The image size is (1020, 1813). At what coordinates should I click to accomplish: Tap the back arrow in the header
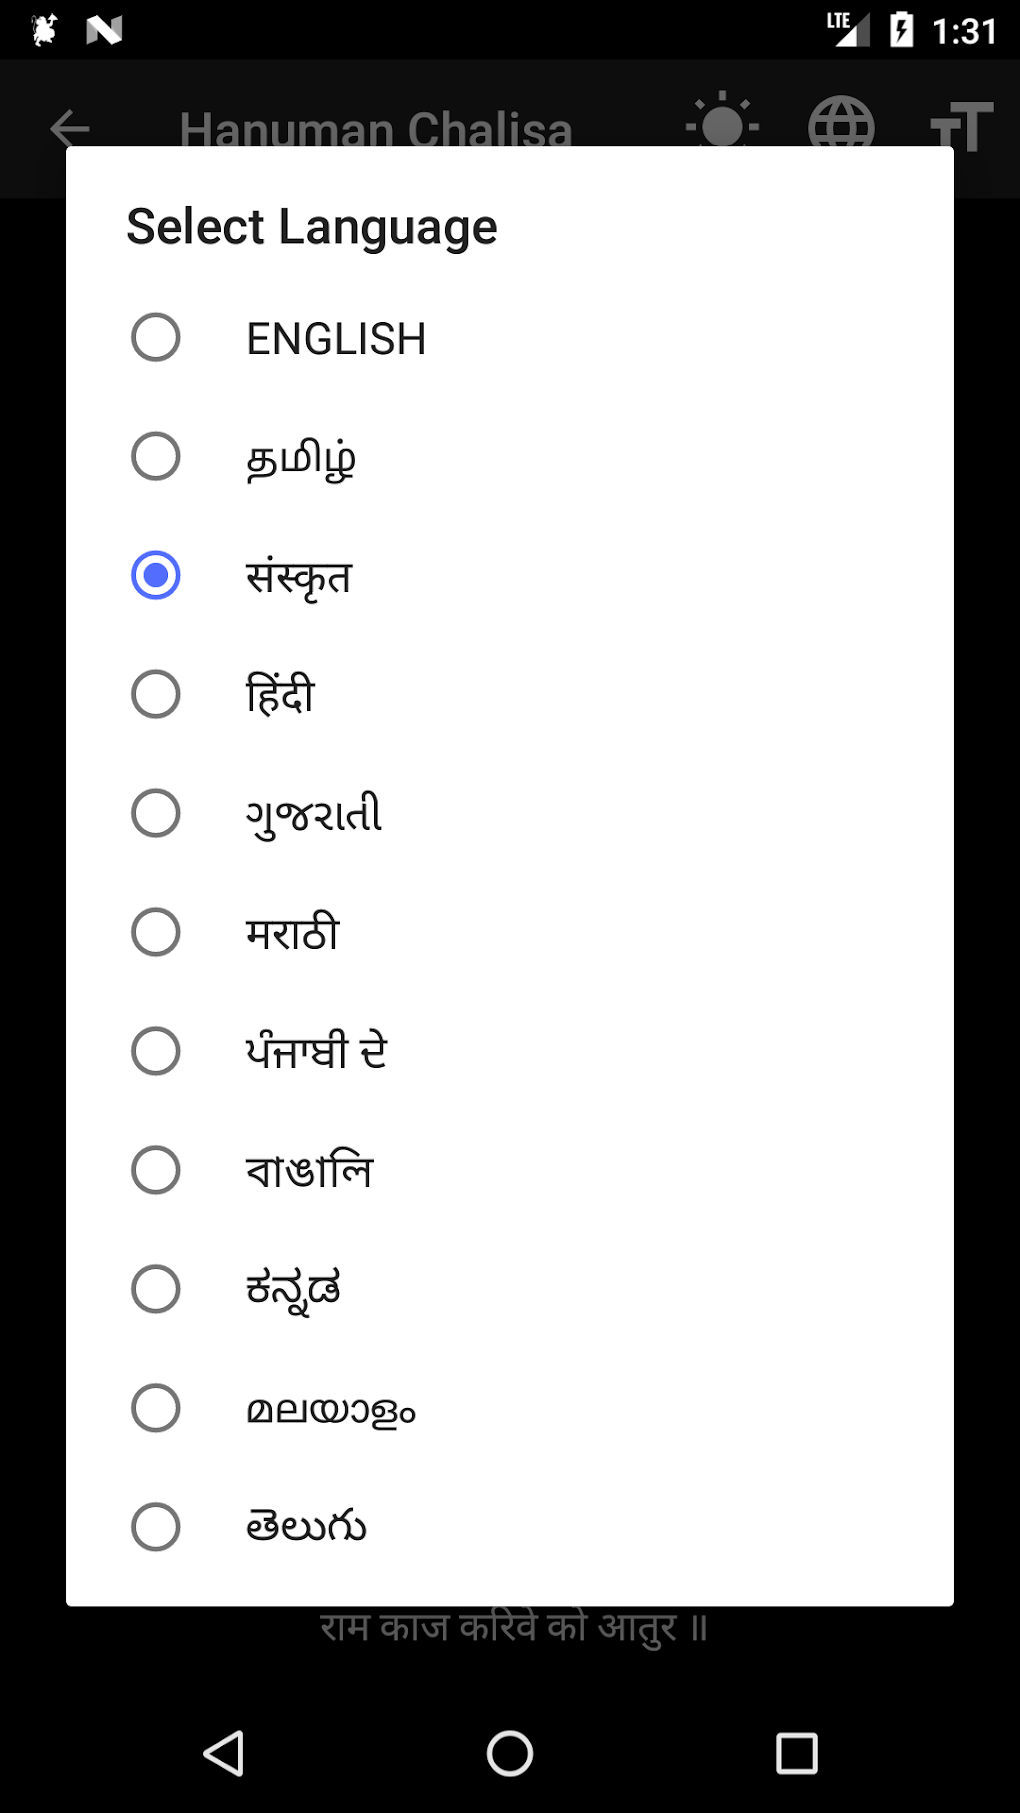[x=70, y=128]
